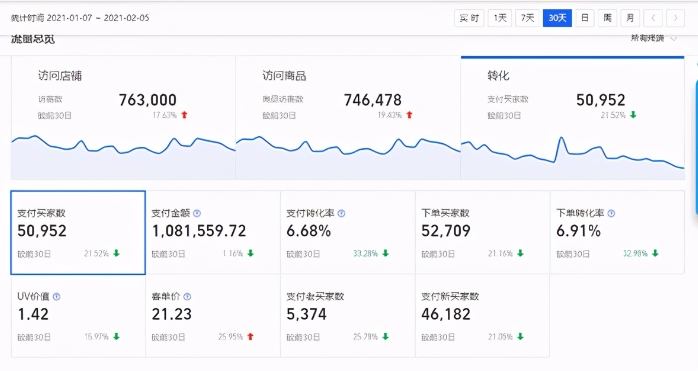
Task: Choose the 月 granularity button
Action: 630,18
